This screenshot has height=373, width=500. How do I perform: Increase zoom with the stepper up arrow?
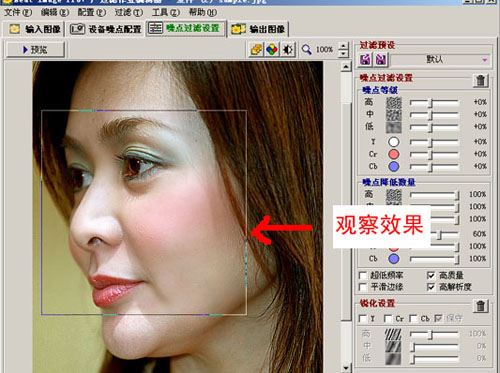pos(343,46)
